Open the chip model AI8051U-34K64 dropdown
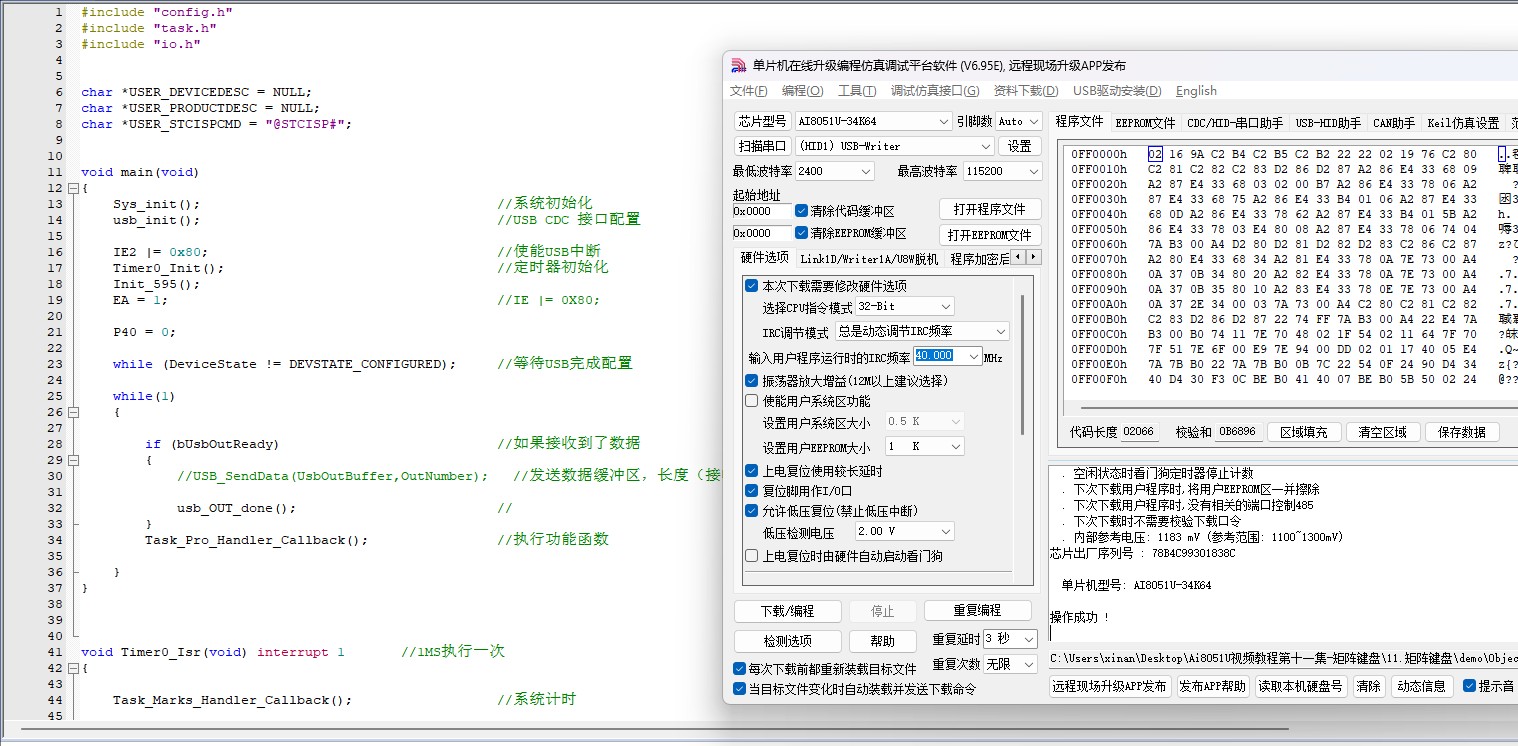 point(873,121)
